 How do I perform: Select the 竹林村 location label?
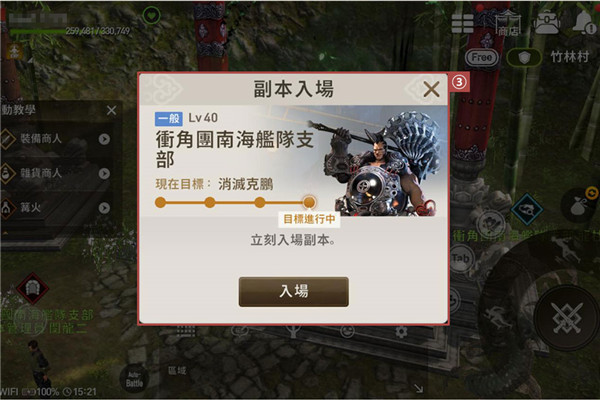click(x=570, y=57)
